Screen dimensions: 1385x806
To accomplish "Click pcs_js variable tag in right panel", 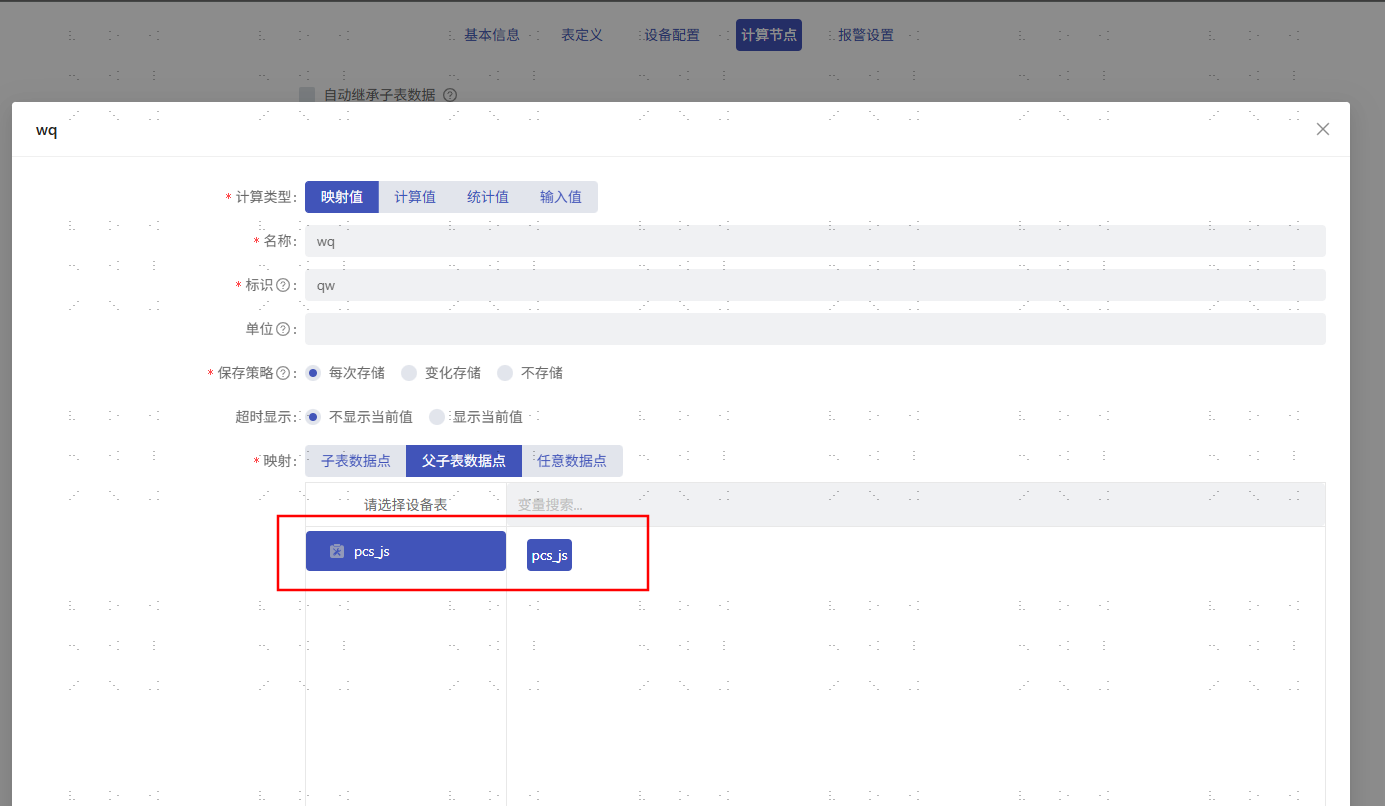I will pyautogui.click(x=549, y=555).
